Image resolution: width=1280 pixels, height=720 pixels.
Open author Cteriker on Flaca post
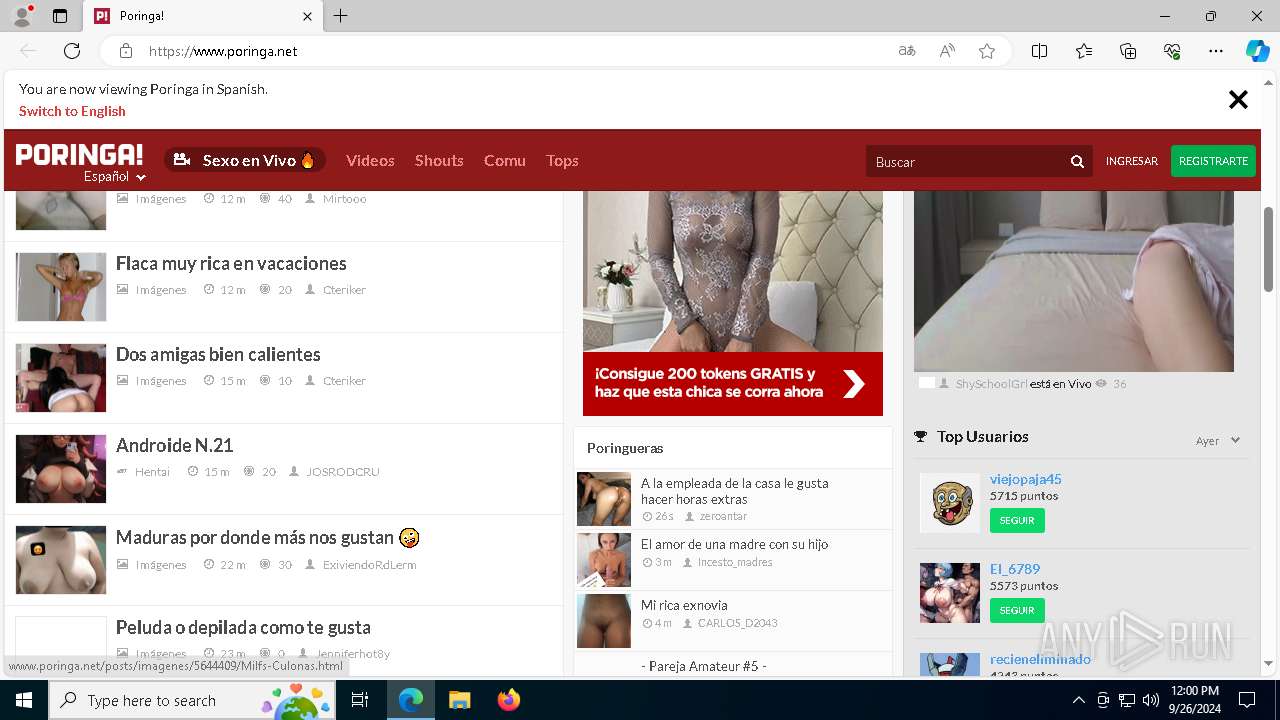pyautogui.click(x=344, y=290)
